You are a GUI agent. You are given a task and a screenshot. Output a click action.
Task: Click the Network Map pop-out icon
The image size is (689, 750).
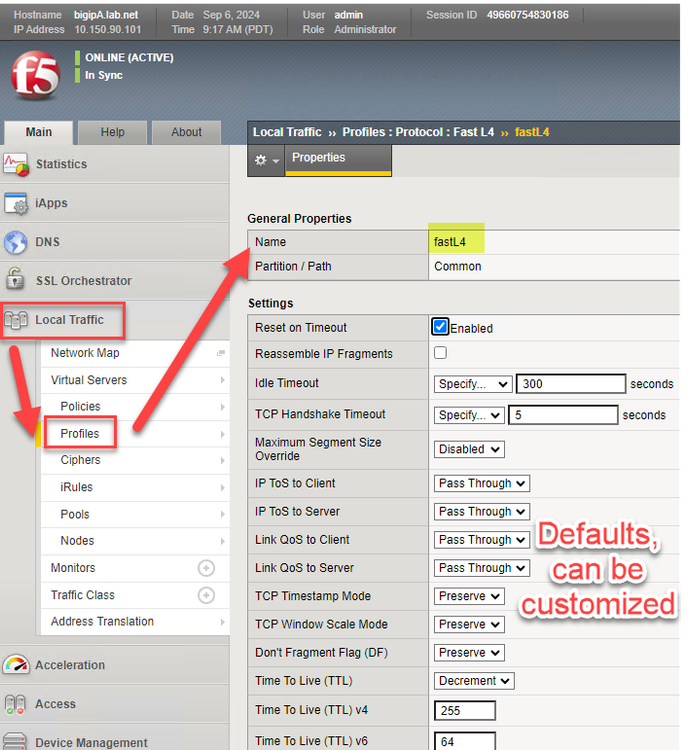pyautogui.click(x=221, y=353)
